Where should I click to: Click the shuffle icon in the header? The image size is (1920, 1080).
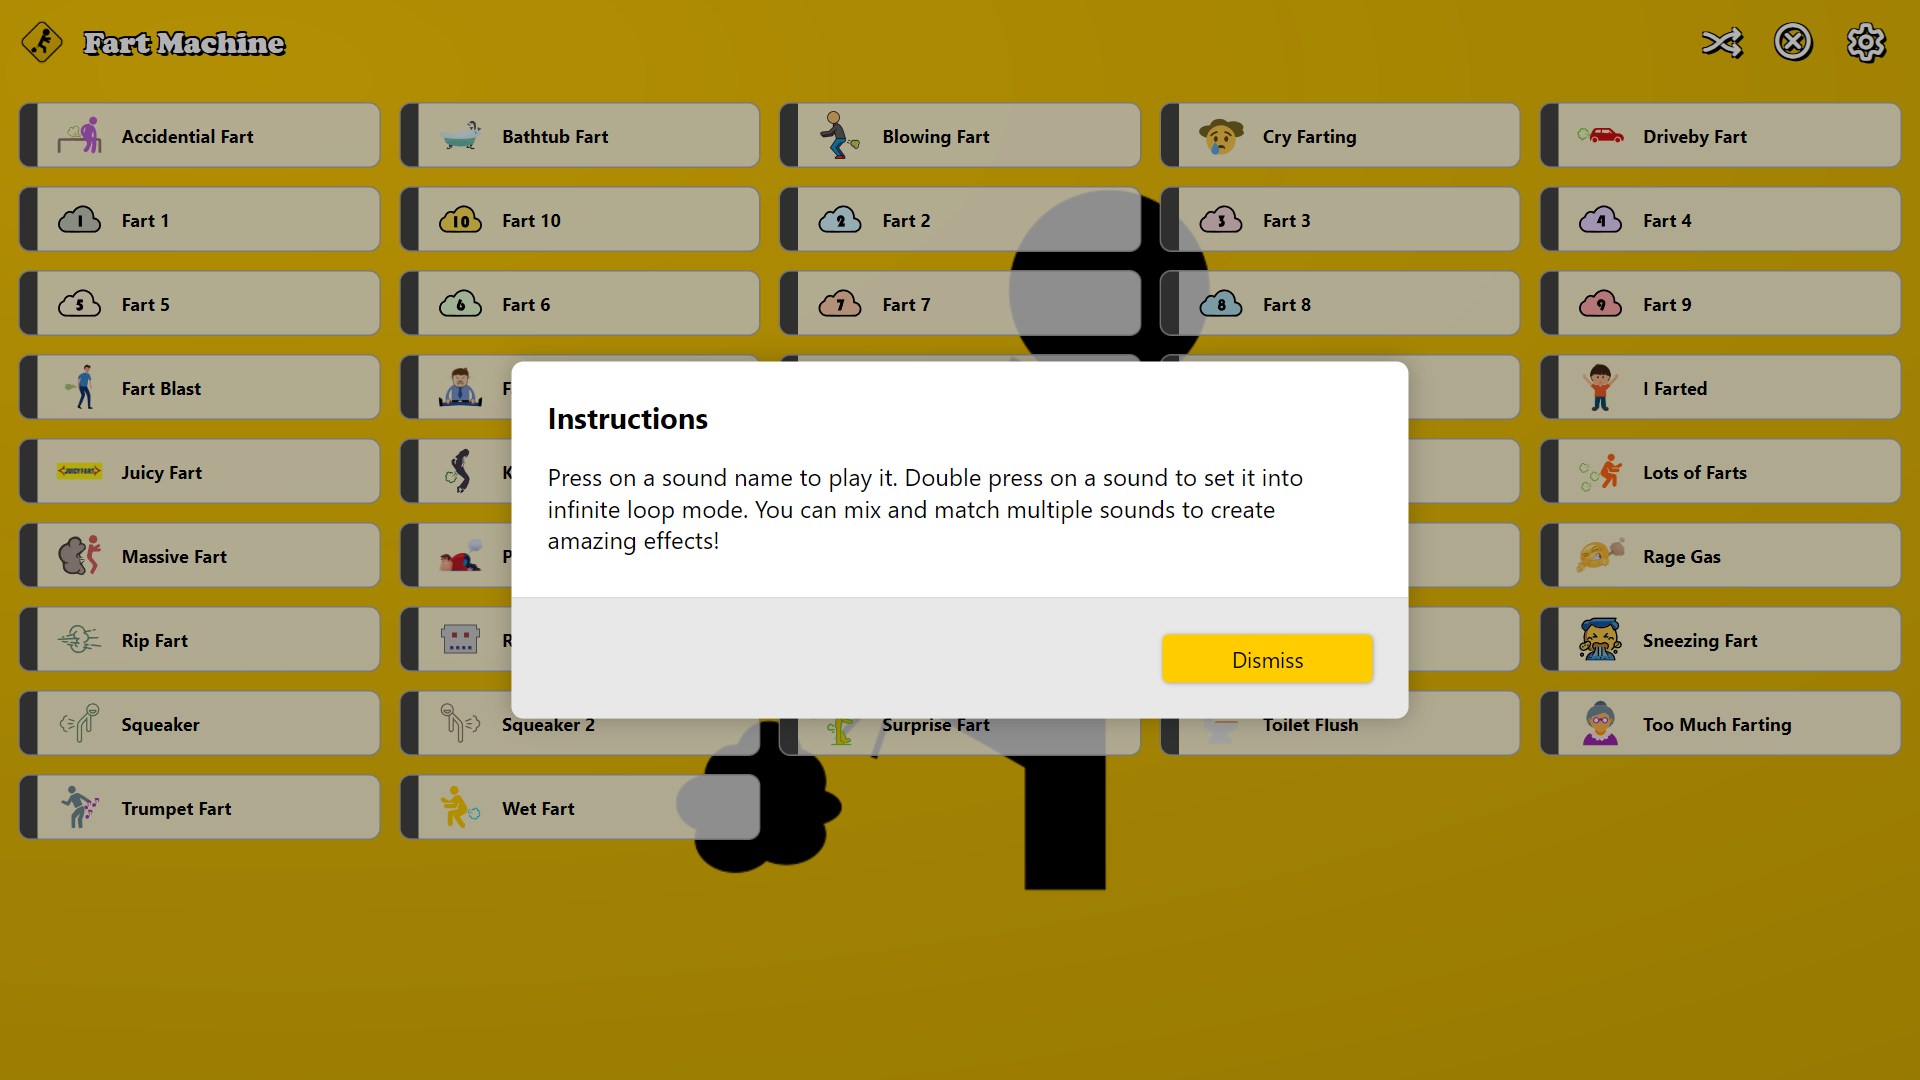pos(1722,43)
